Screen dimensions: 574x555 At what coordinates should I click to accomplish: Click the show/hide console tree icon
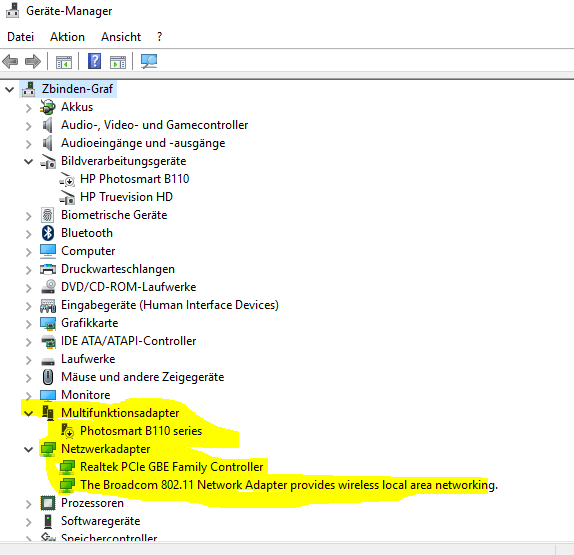pos(64,62)
